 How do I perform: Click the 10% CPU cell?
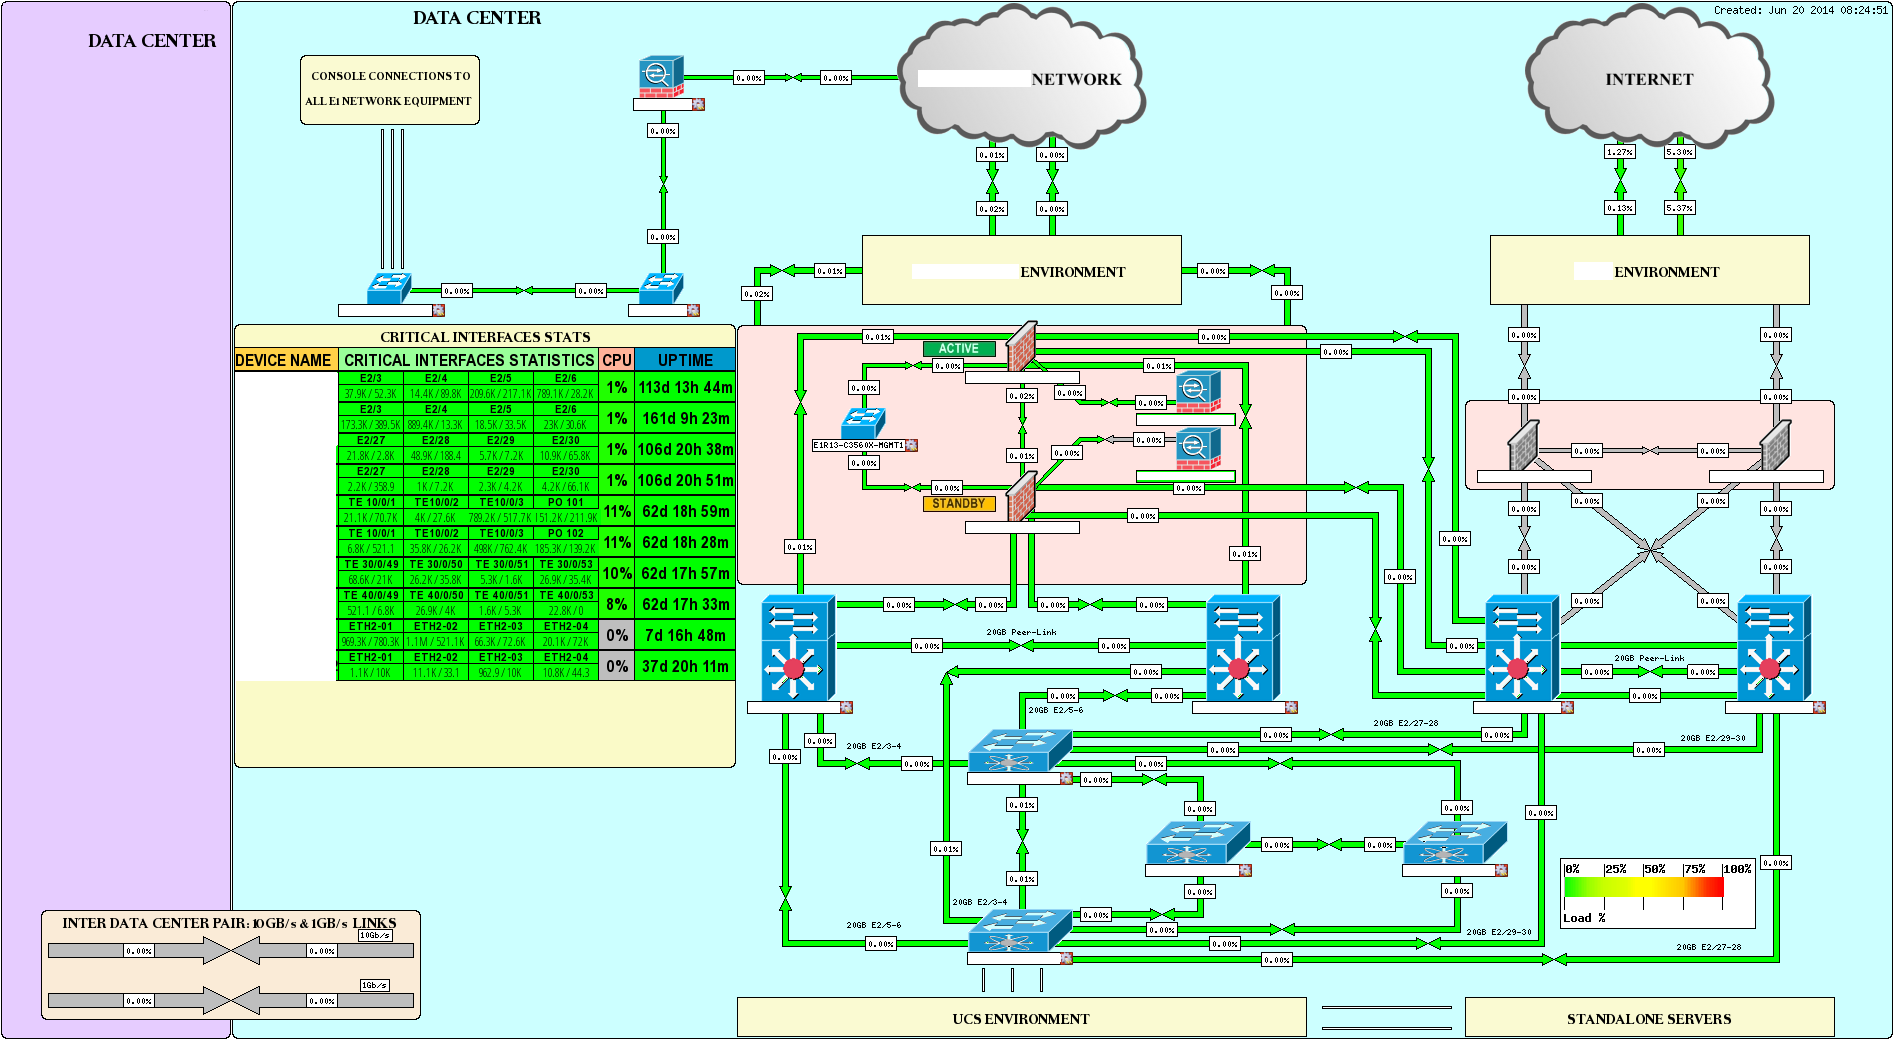617,573
